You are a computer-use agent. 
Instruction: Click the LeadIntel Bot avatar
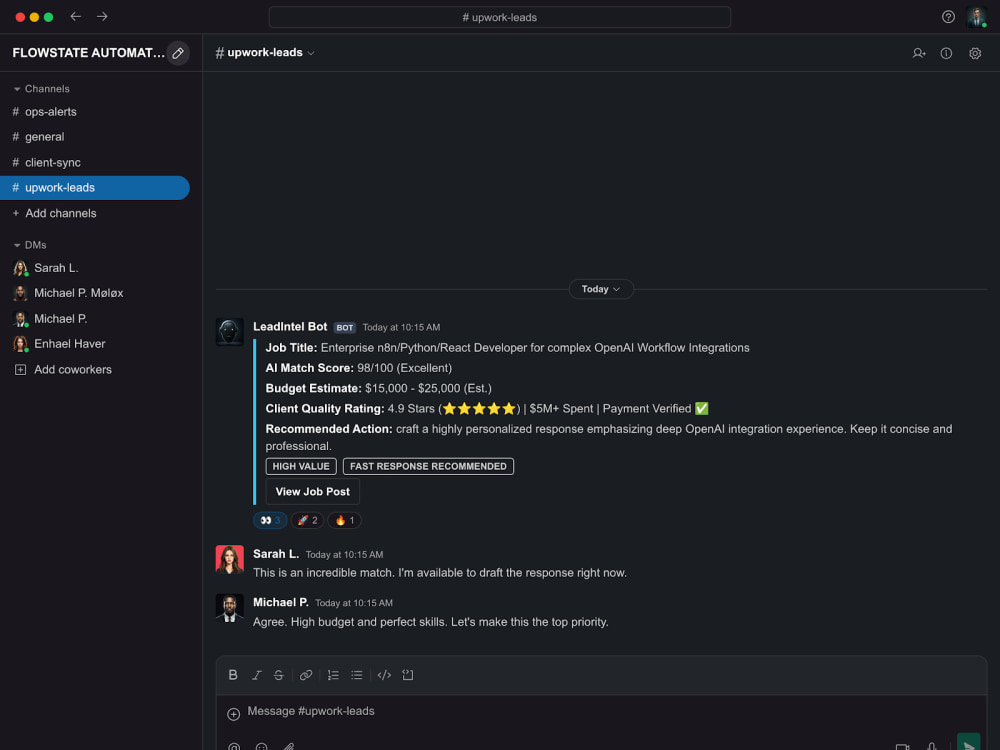[x=230, y=332]
